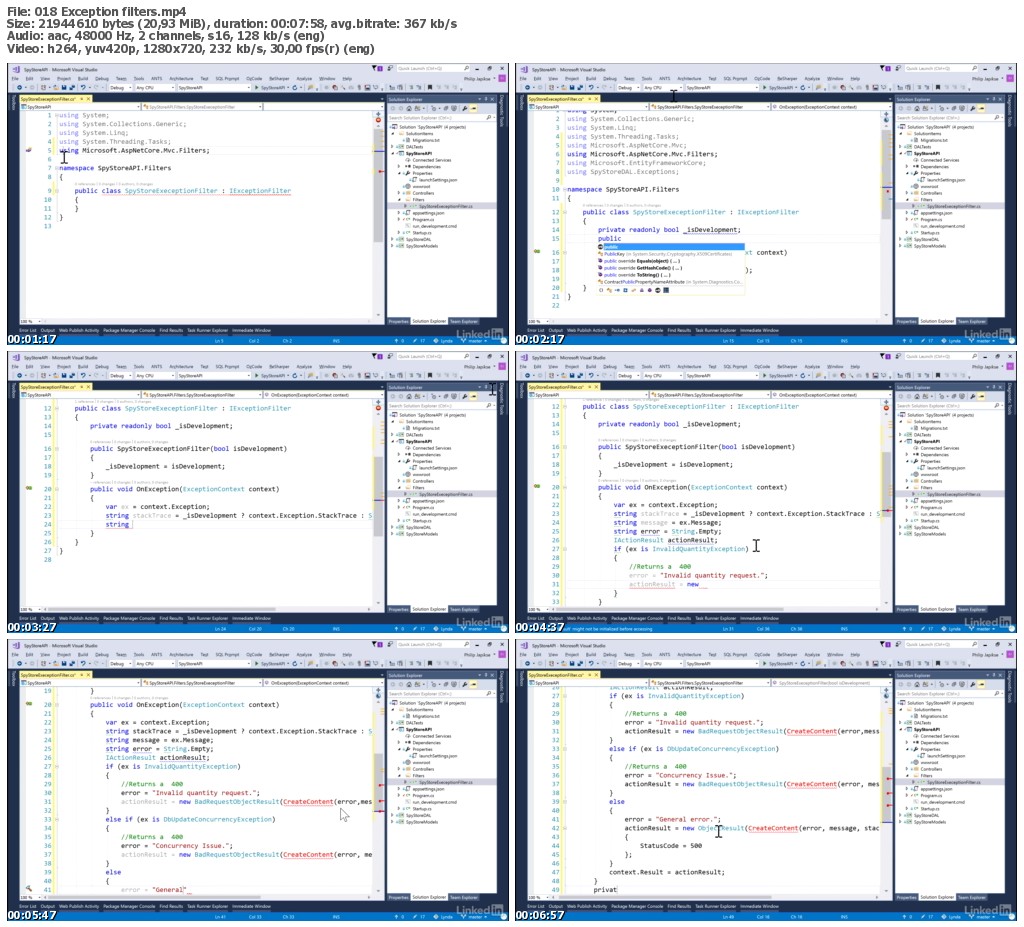Click the feedback icon beside the flag in the 00:03:27 frame

[x=389, y=357]
